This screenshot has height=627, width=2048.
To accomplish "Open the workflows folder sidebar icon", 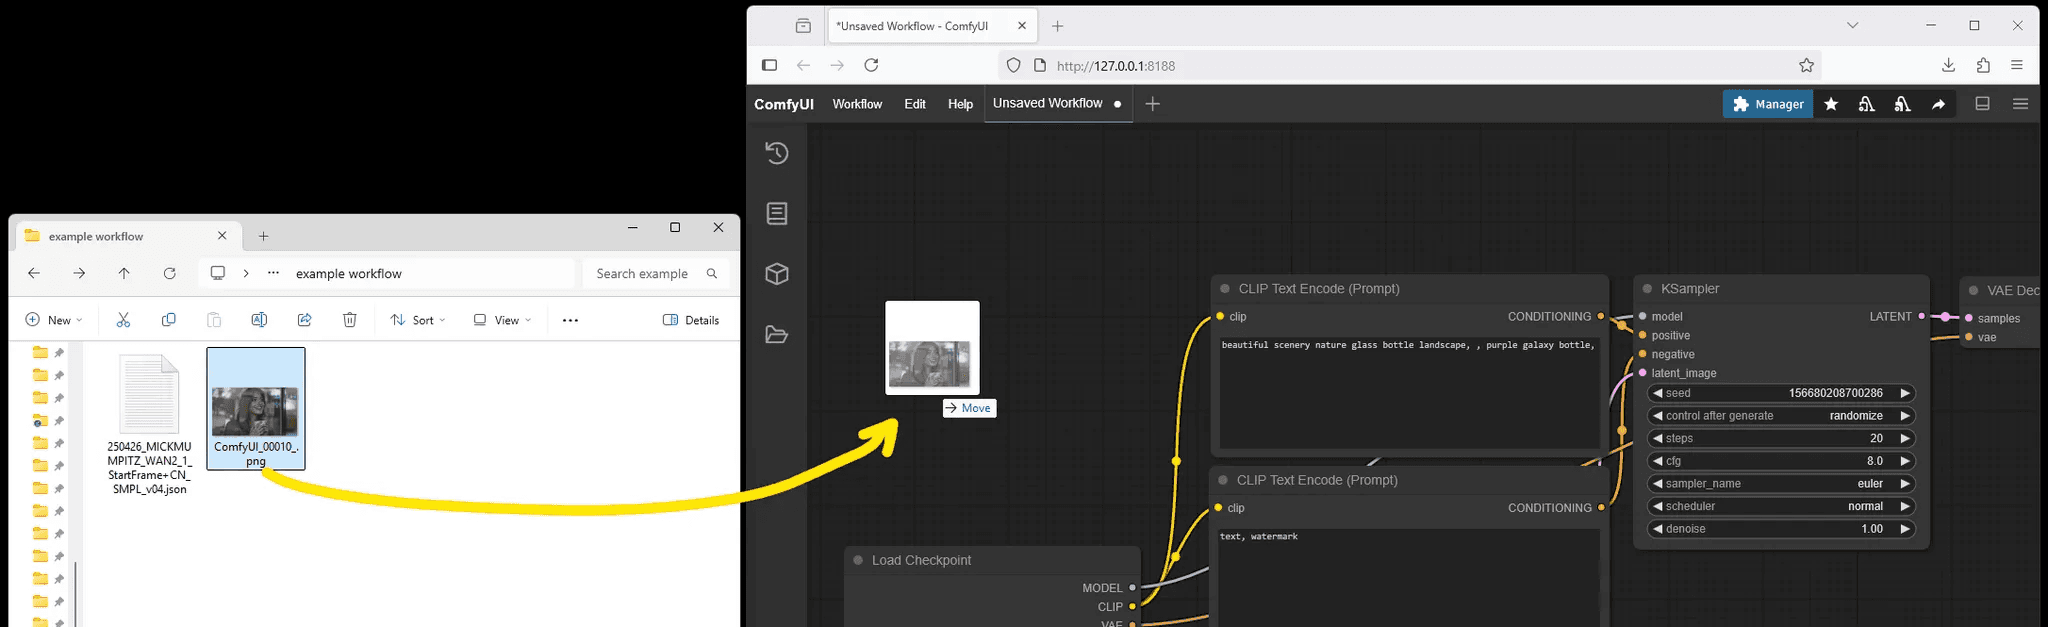I will point(777,334).
